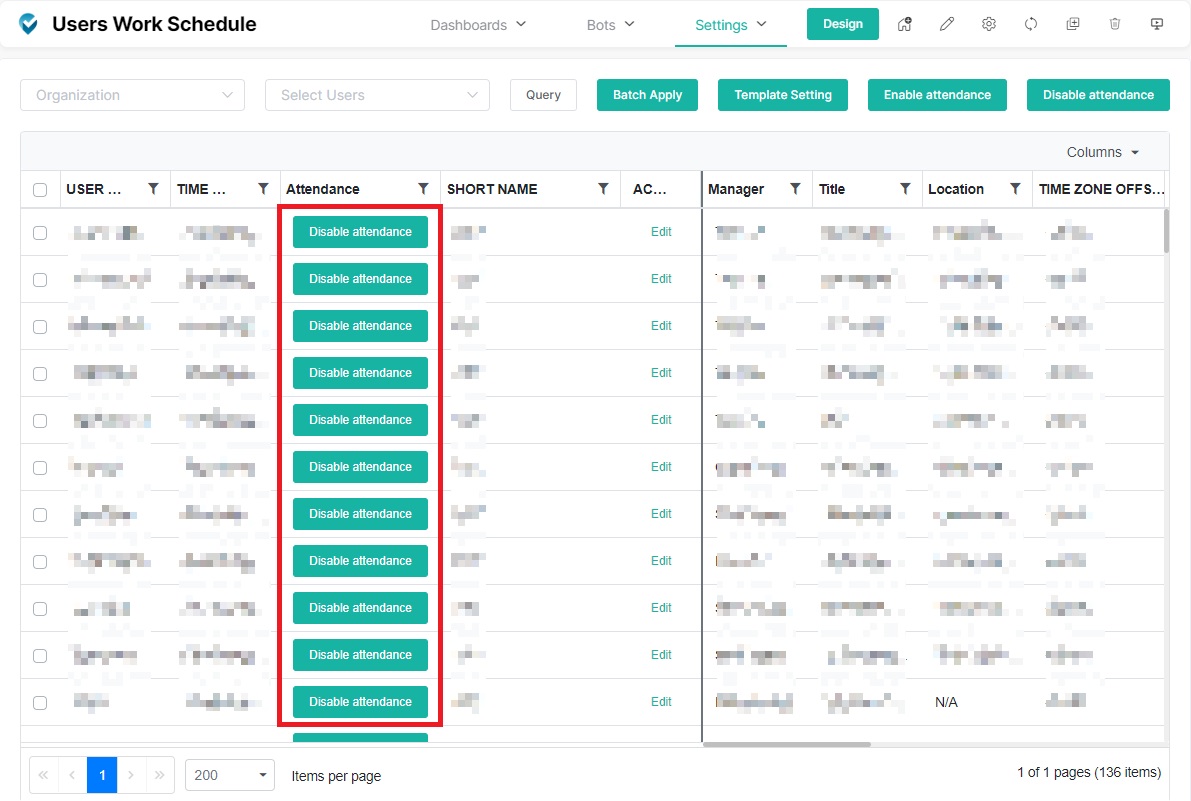Click the Template Setting button
Image resolution: width=1191 pixels, height=801 pixels.
coord(783,95)
